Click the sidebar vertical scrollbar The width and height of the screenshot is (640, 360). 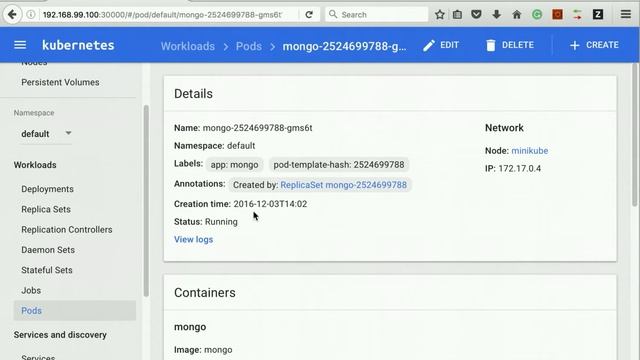[x=146, y=201]
